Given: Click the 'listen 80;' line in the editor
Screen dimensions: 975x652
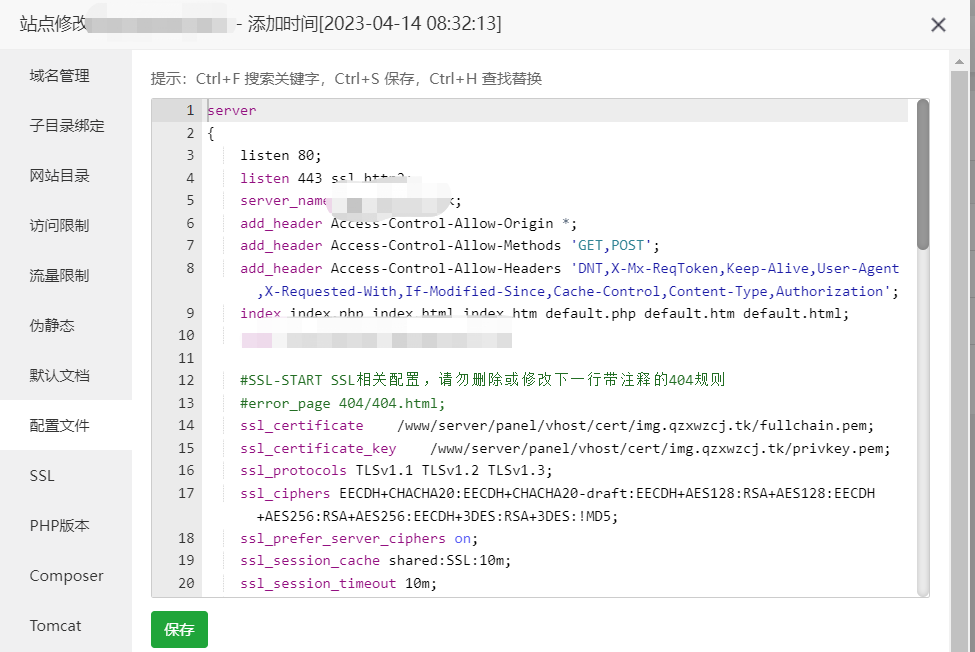Looking at the screenshot, I should pos(281,155).
